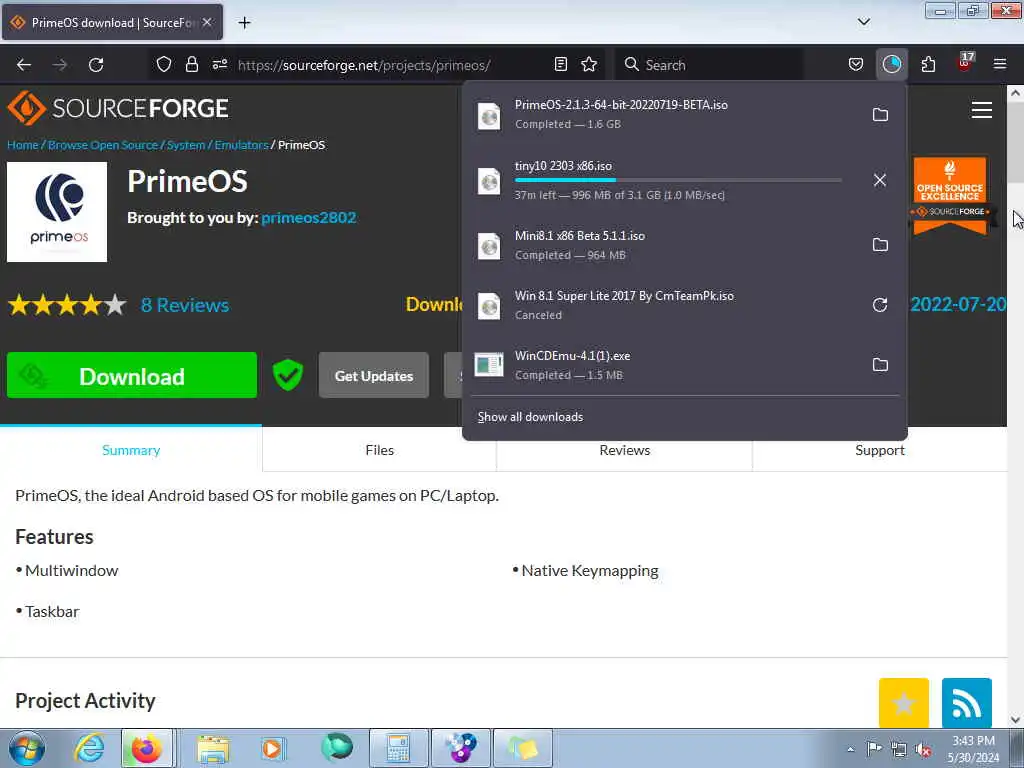Click the five-star rating display
This screenshot has width=1024, height=768.
point(67,305)
